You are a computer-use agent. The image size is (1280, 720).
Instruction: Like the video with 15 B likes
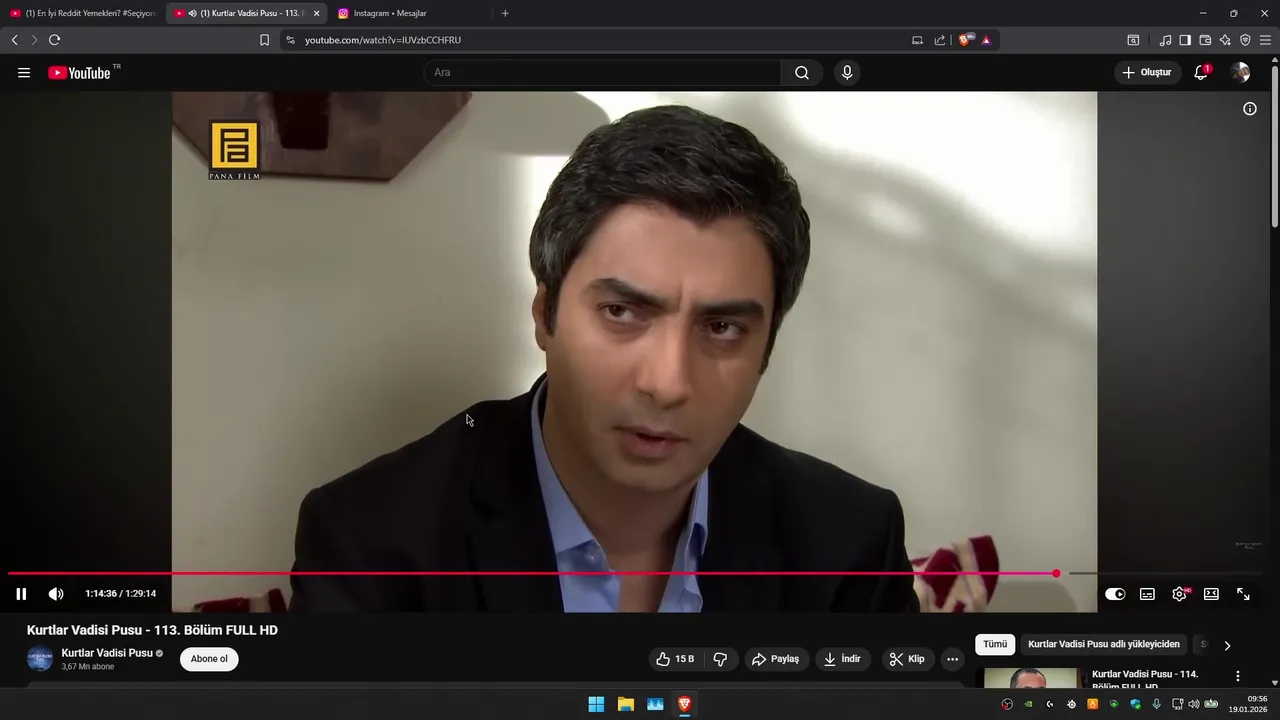(x=675, y=659)
